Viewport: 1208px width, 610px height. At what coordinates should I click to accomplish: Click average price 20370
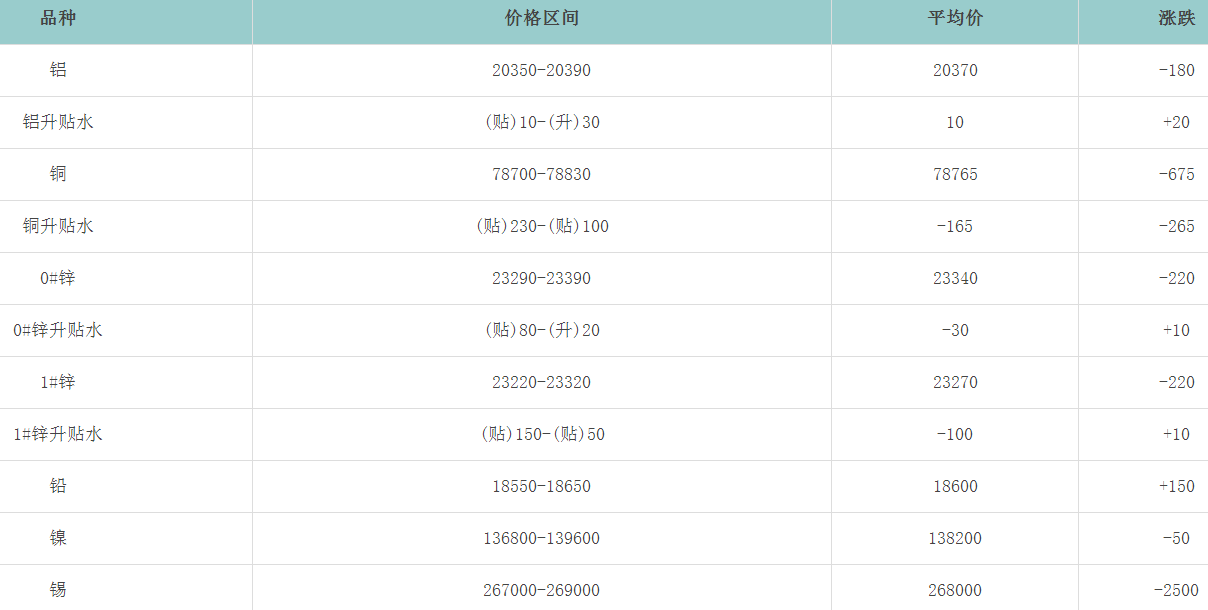(x=954, y=71)
